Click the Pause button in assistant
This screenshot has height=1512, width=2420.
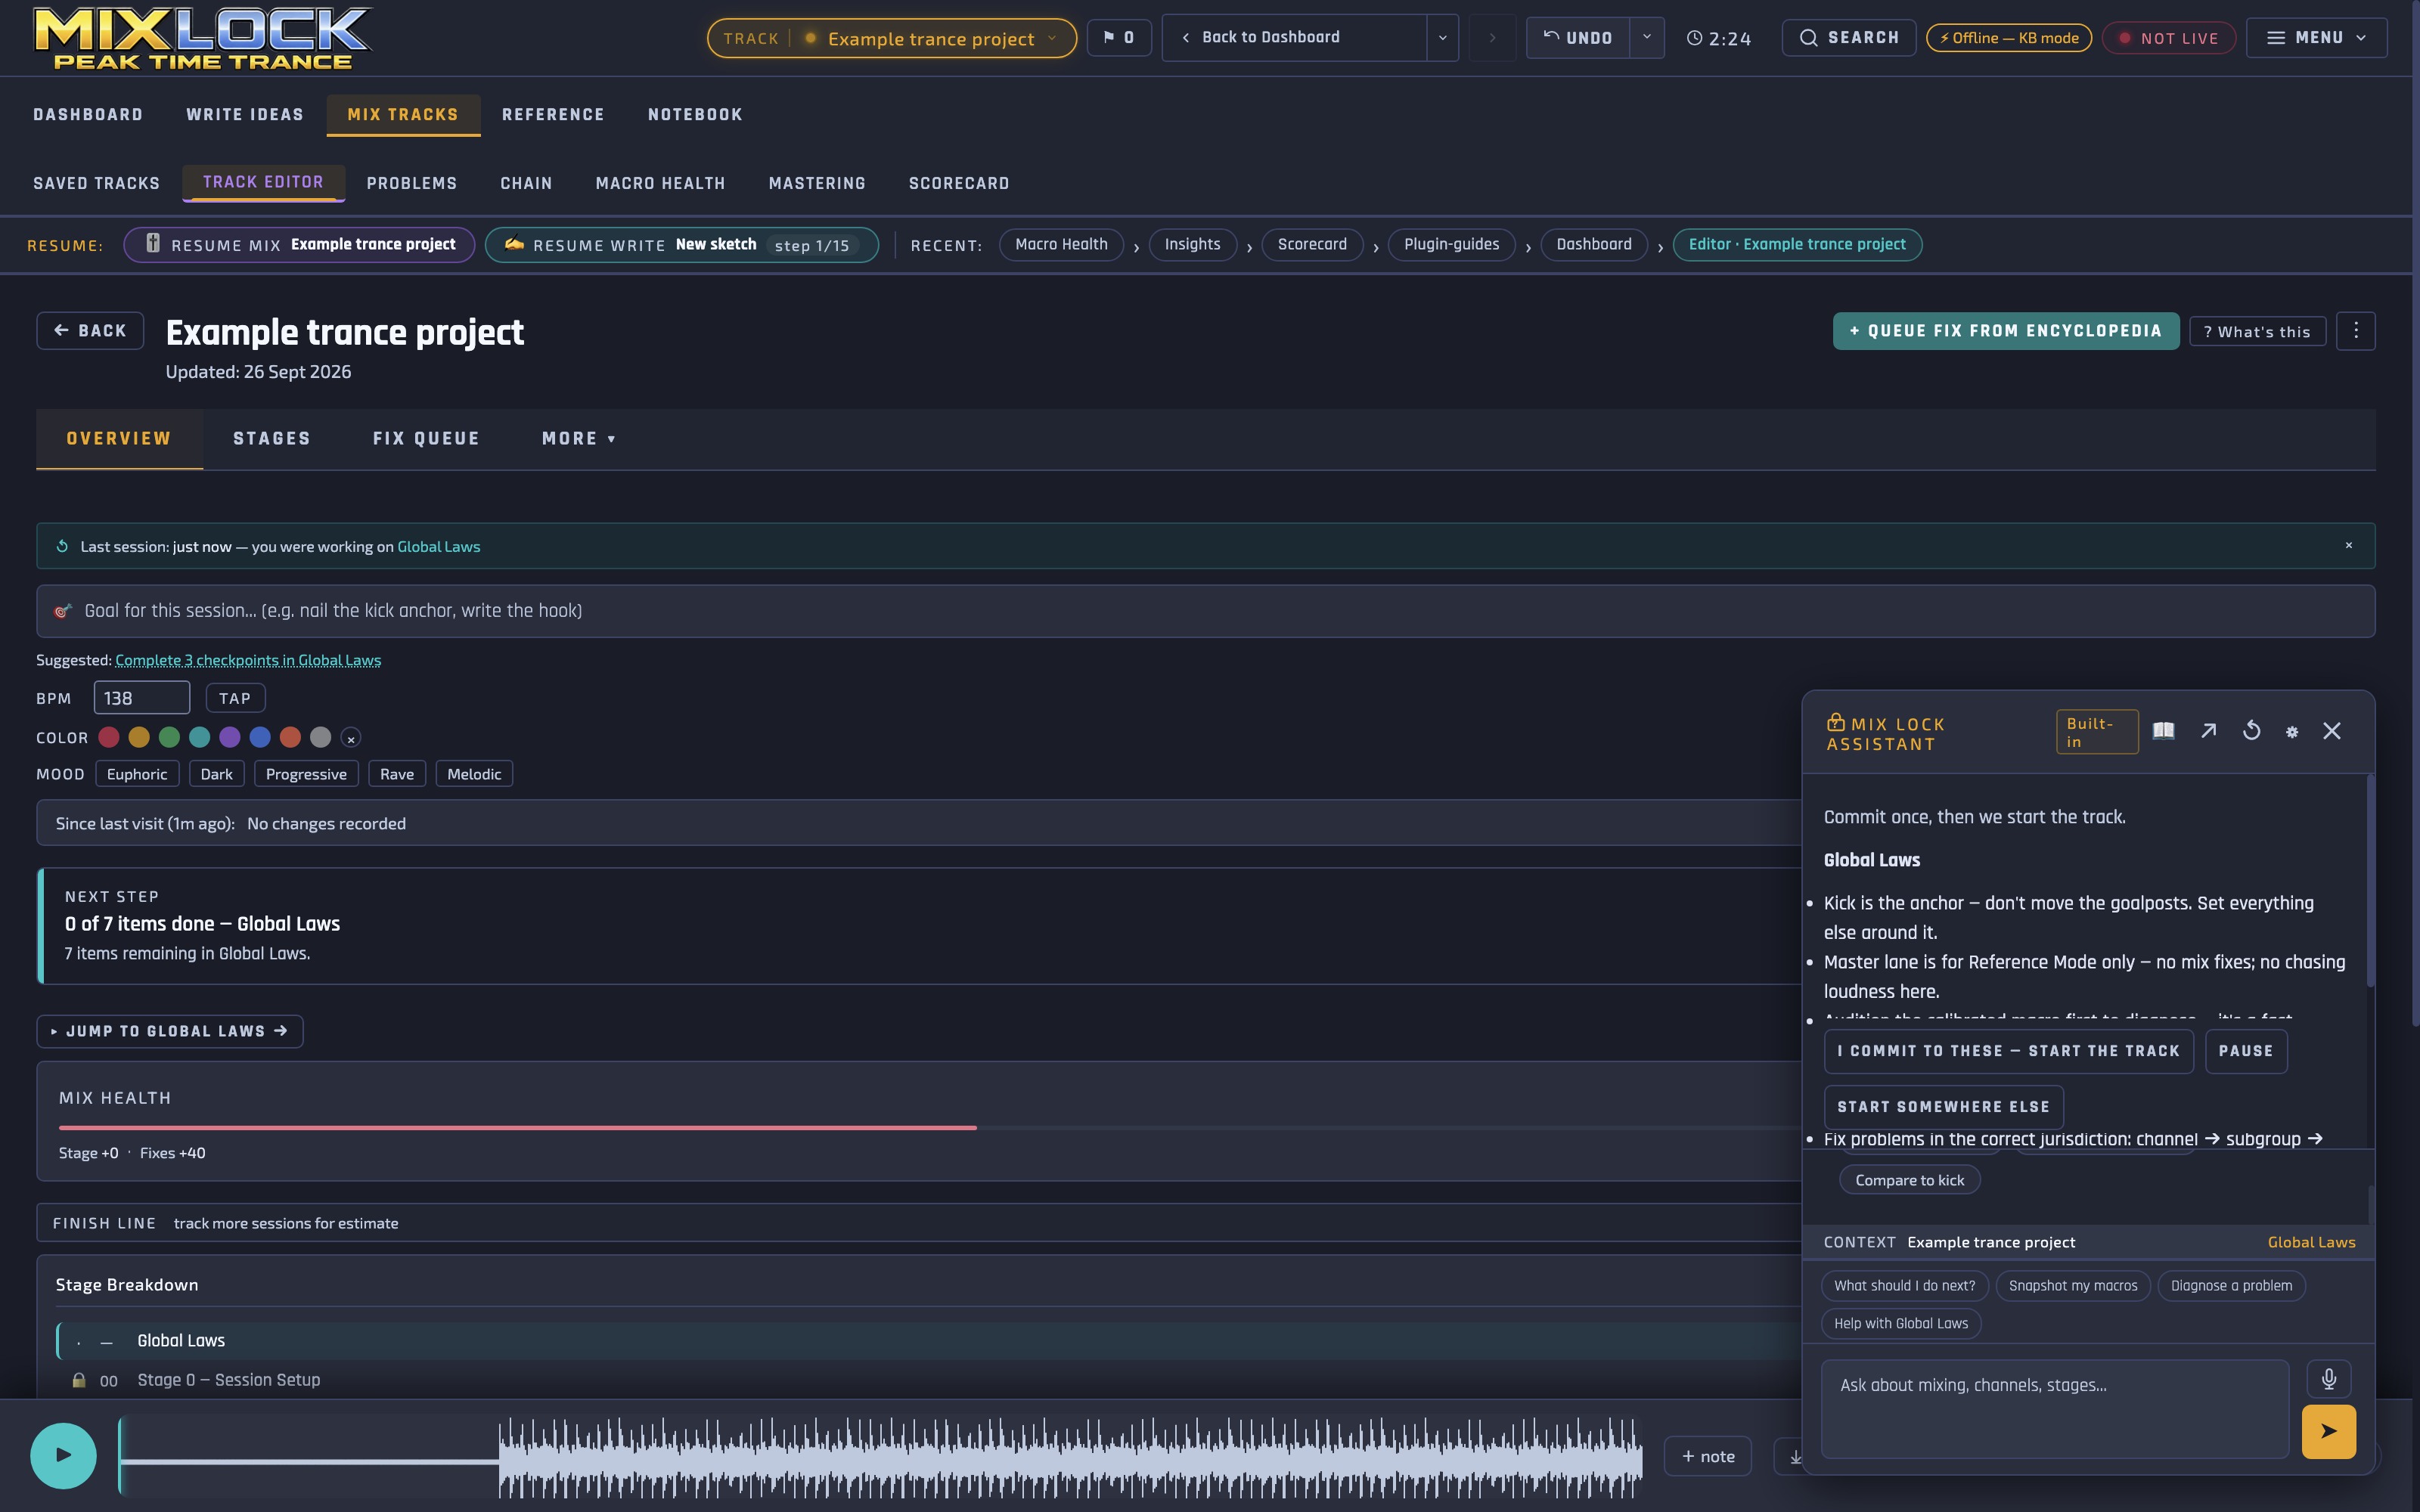coord(2245,1051)
